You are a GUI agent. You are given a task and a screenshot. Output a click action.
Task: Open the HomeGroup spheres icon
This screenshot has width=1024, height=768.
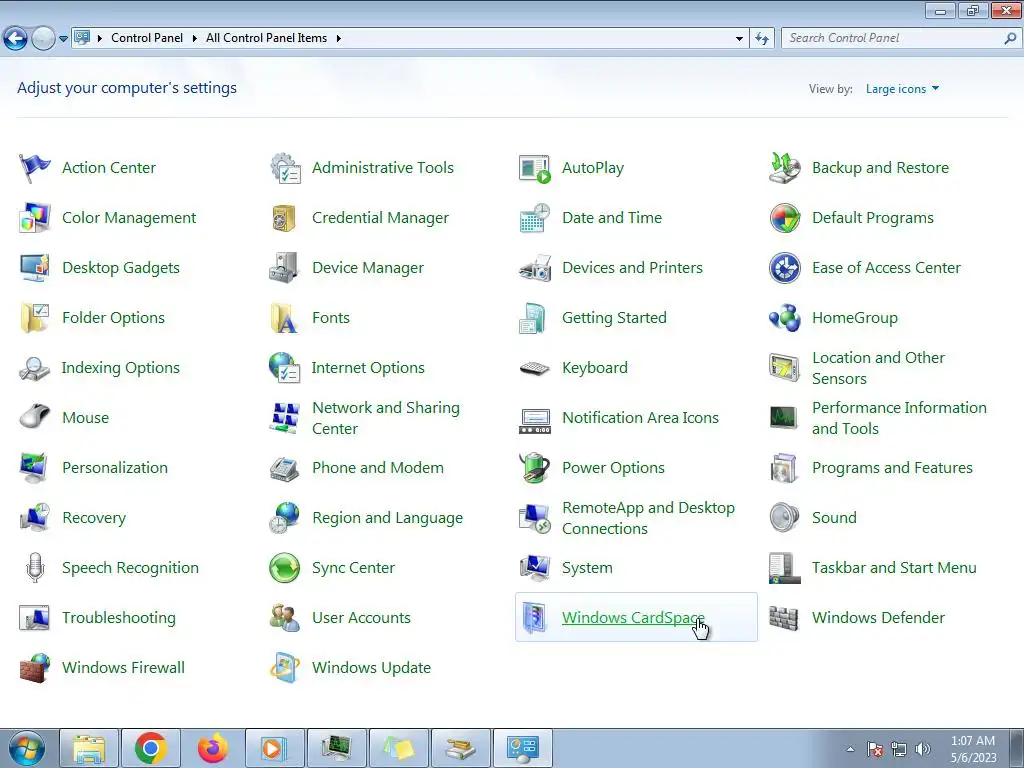coord(784,317)
